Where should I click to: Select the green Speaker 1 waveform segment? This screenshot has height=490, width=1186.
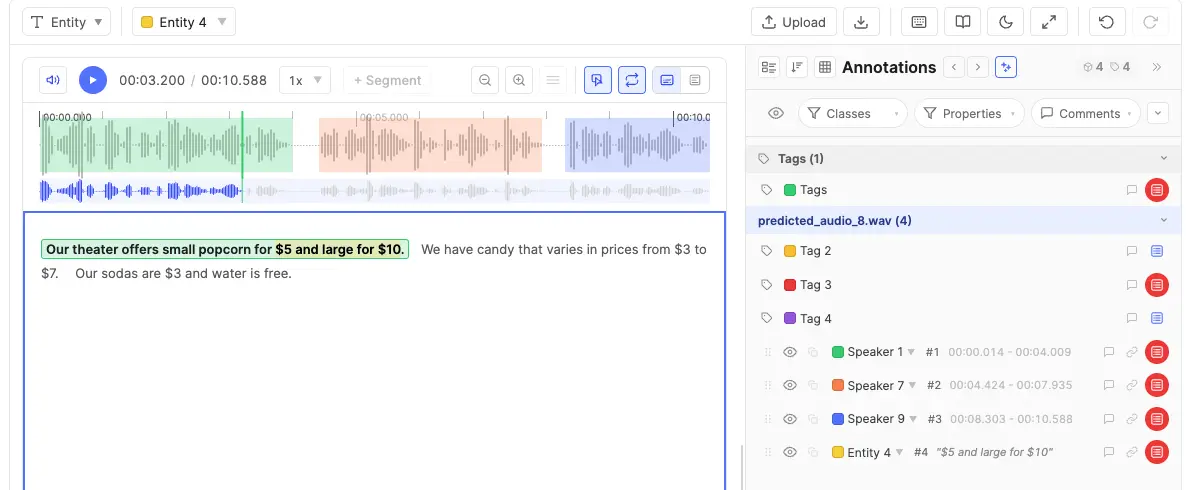pyautogui.click(x=166, y=144)
